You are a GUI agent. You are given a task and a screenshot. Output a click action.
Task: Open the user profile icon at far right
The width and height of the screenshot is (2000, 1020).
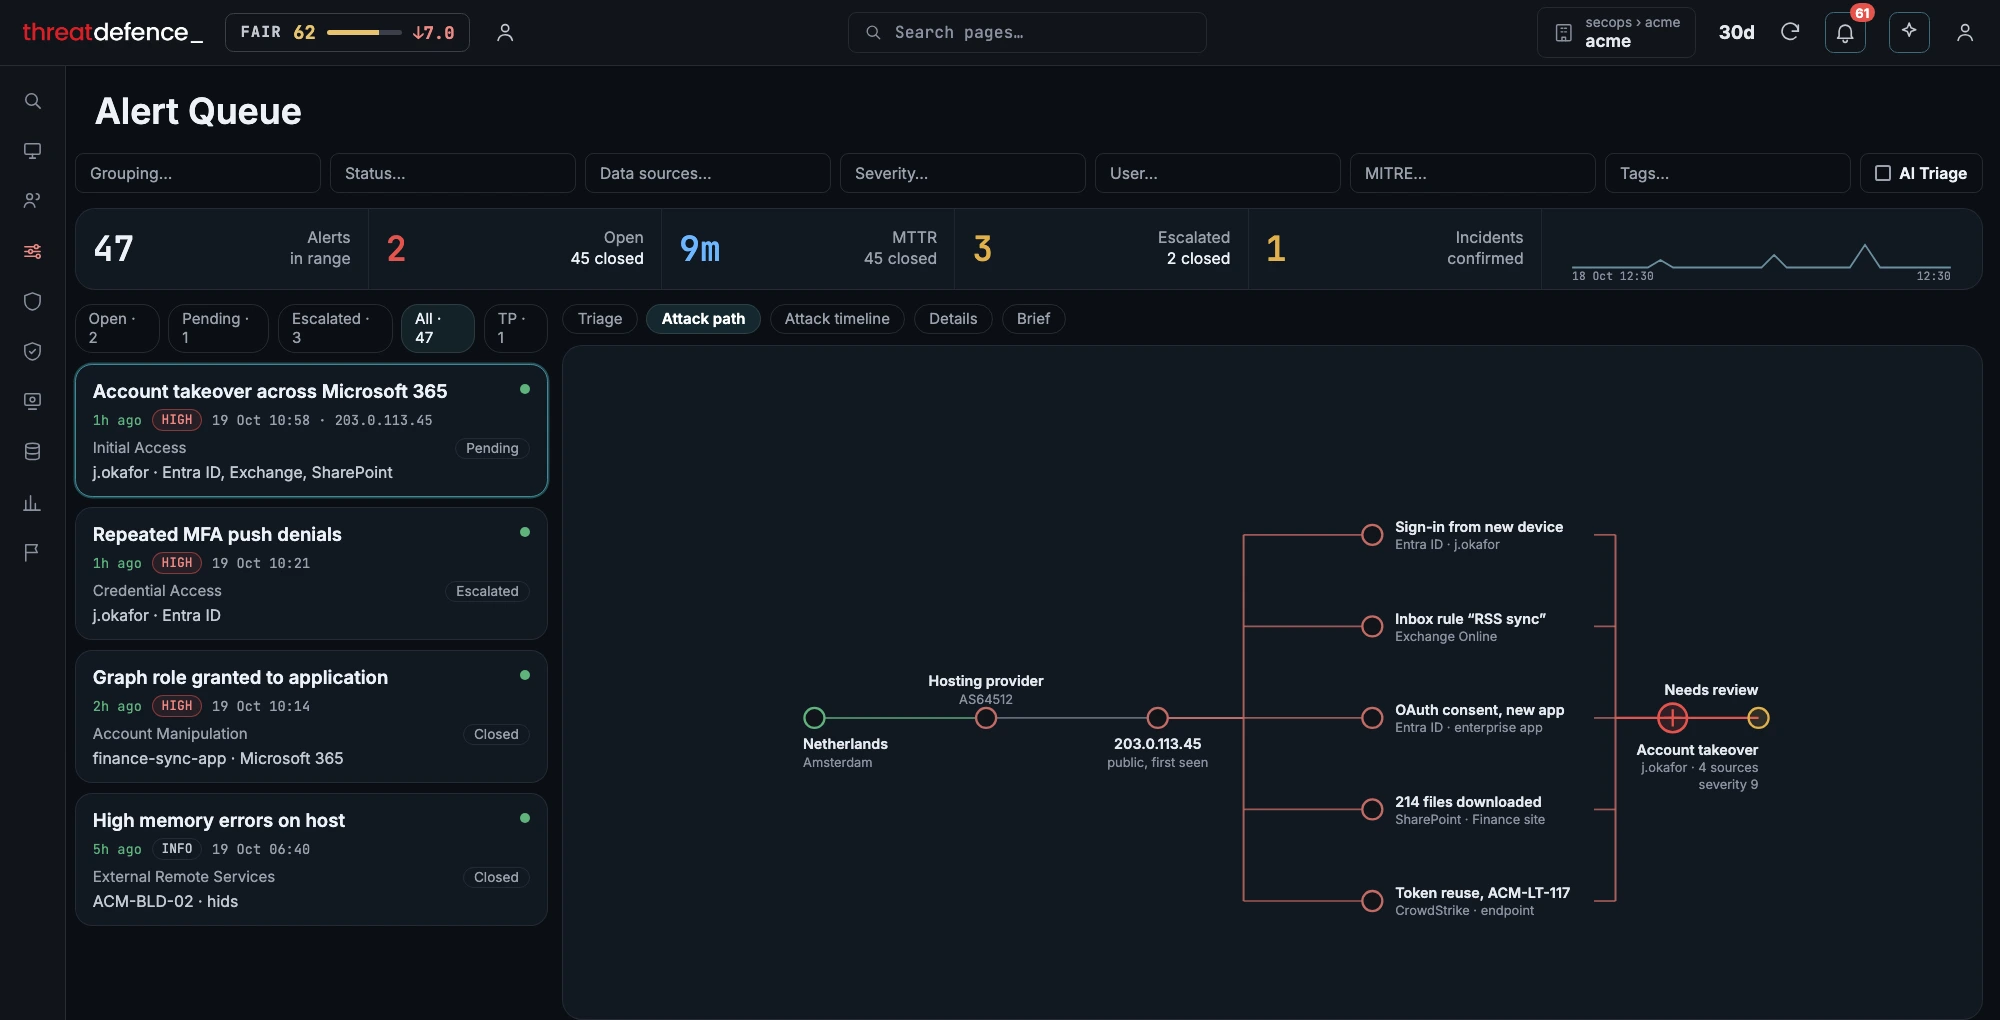coord(1964,33)
